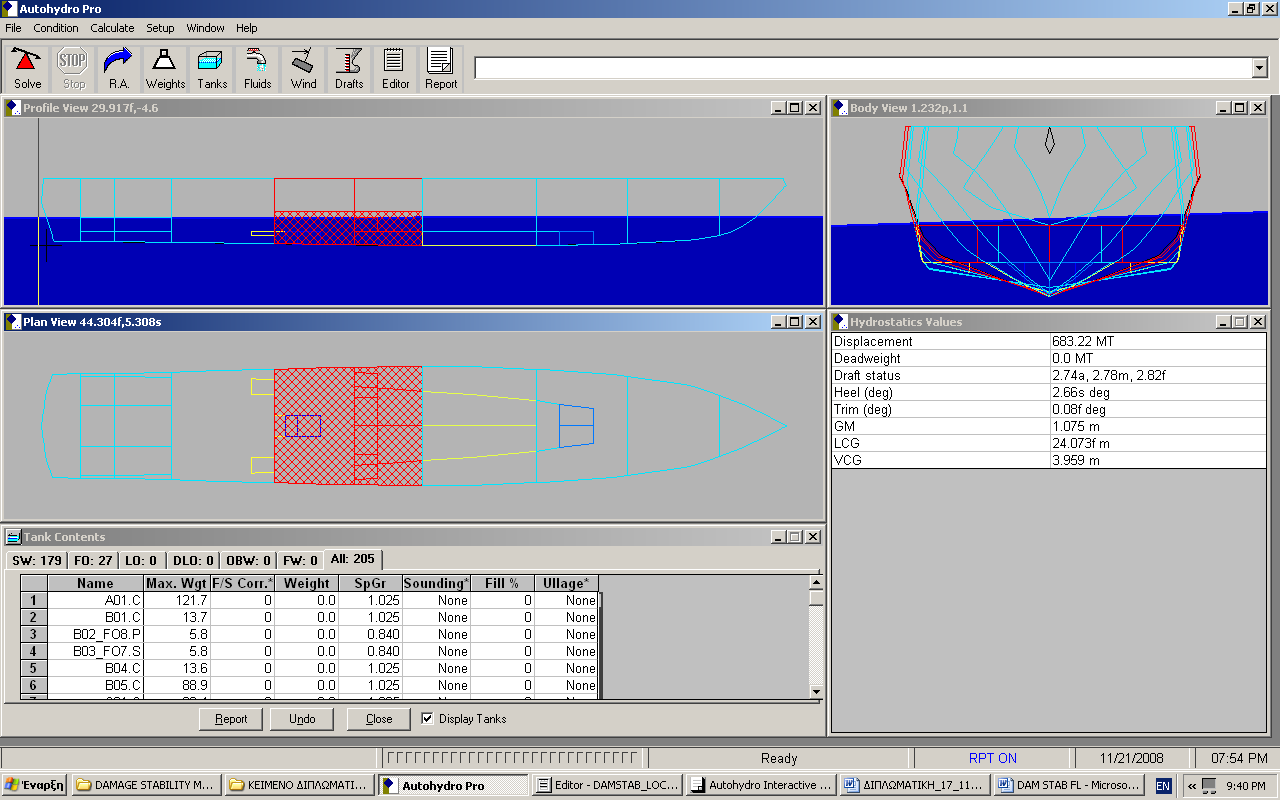
Task: Click the Stop toolbar icon
Action: (x=74, y=68)
